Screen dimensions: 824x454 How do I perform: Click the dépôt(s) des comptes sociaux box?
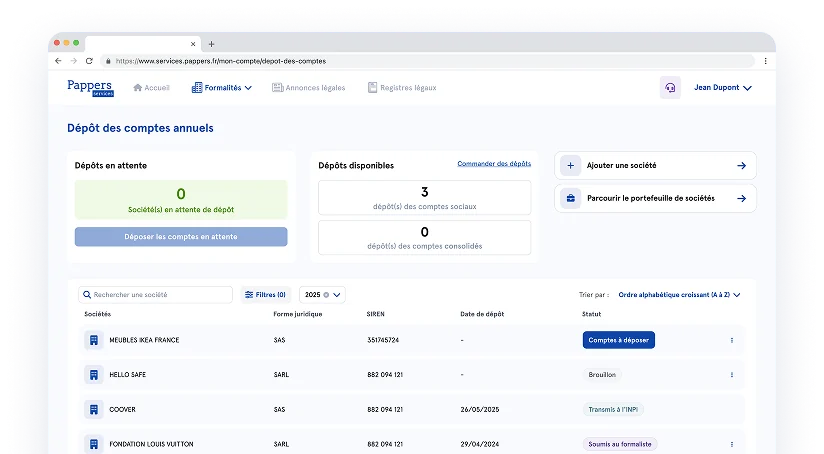(425, 198)
